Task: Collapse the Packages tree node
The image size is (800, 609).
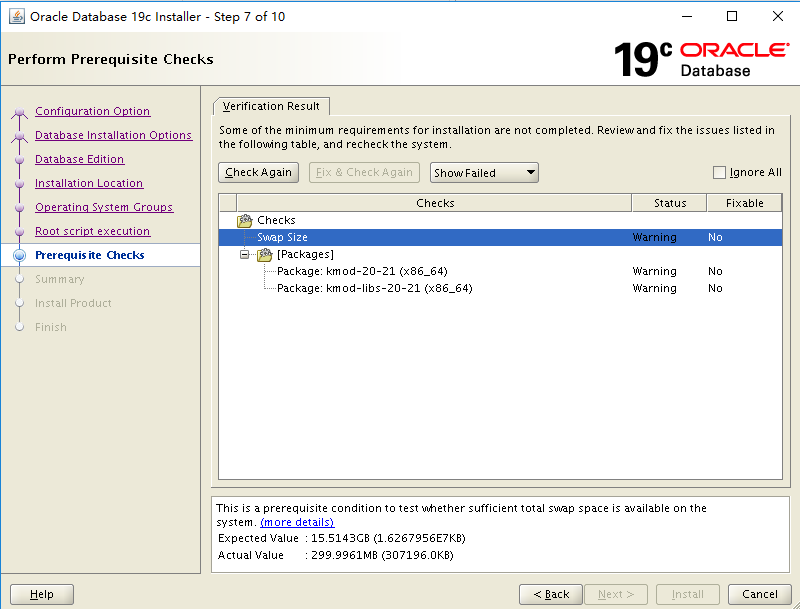Action: tap(244, 255)
